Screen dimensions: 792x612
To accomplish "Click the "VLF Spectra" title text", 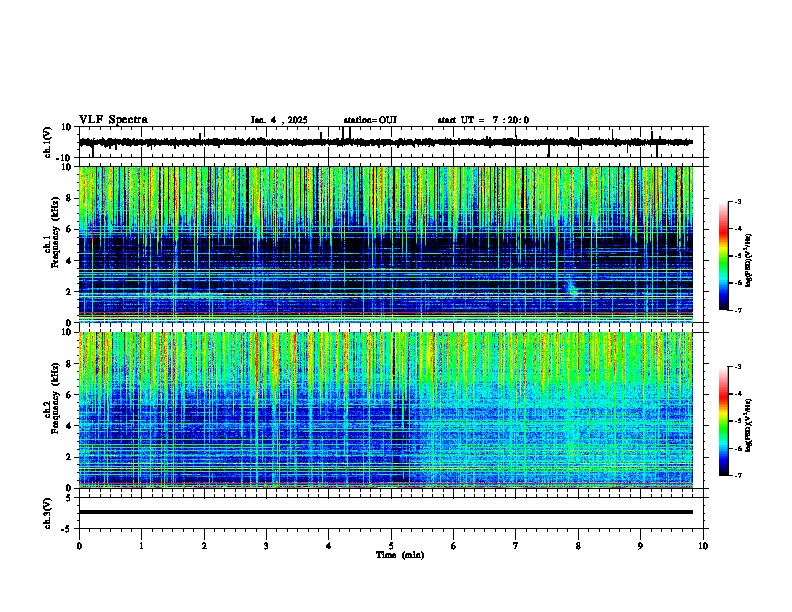I will click(x=113, y=120).
